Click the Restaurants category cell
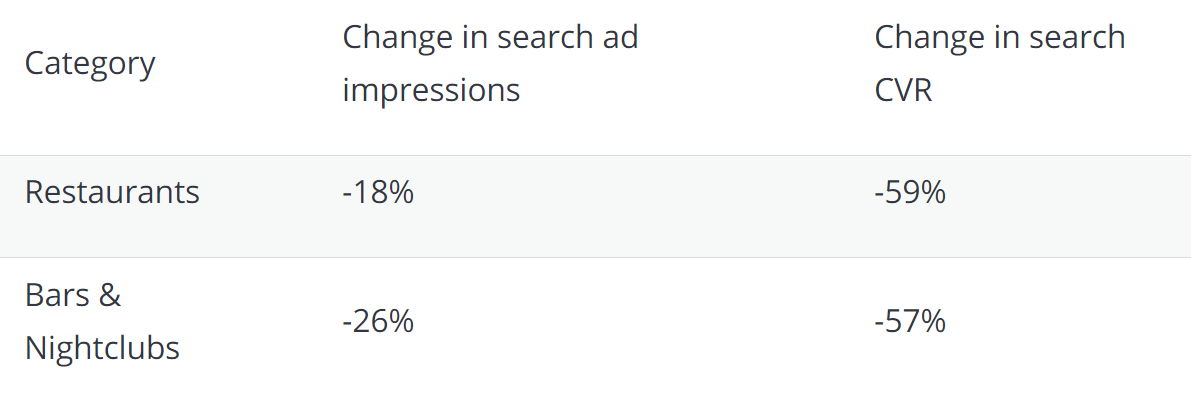1191x400 pixels. (x=112, y=192)
